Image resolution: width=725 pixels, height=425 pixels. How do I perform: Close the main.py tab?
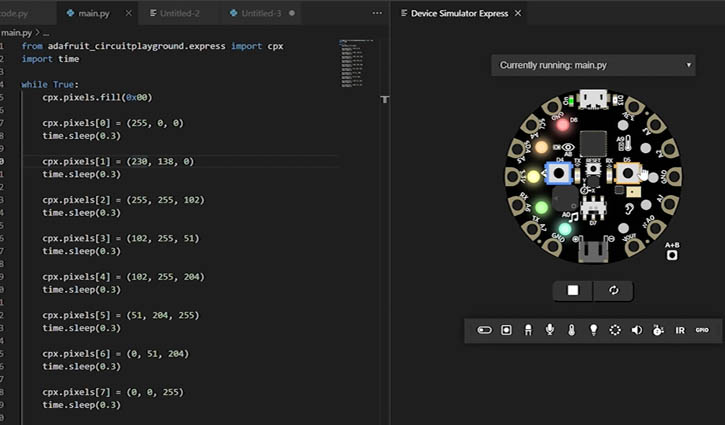(x=129, y=13)
